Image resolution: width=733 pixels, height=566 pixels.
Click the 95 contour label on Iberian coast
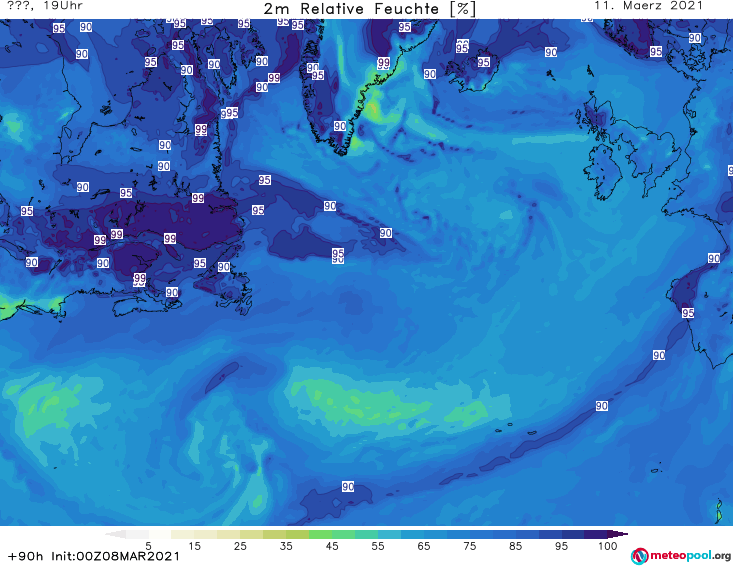(x=688, y=313)
